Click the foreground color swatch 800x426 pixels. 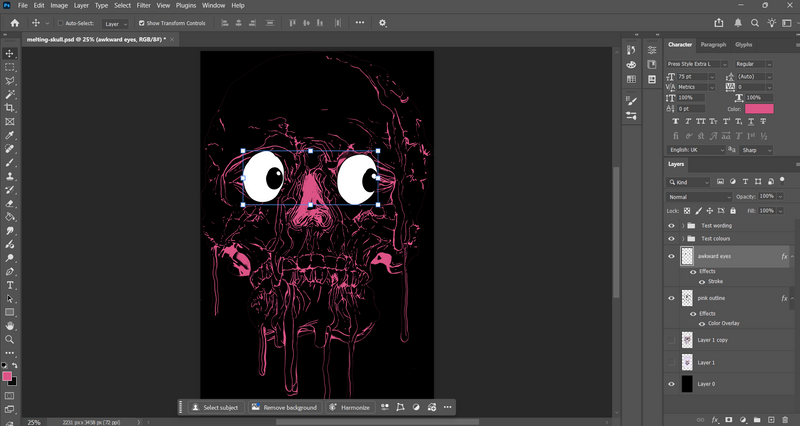pos(7,377)
